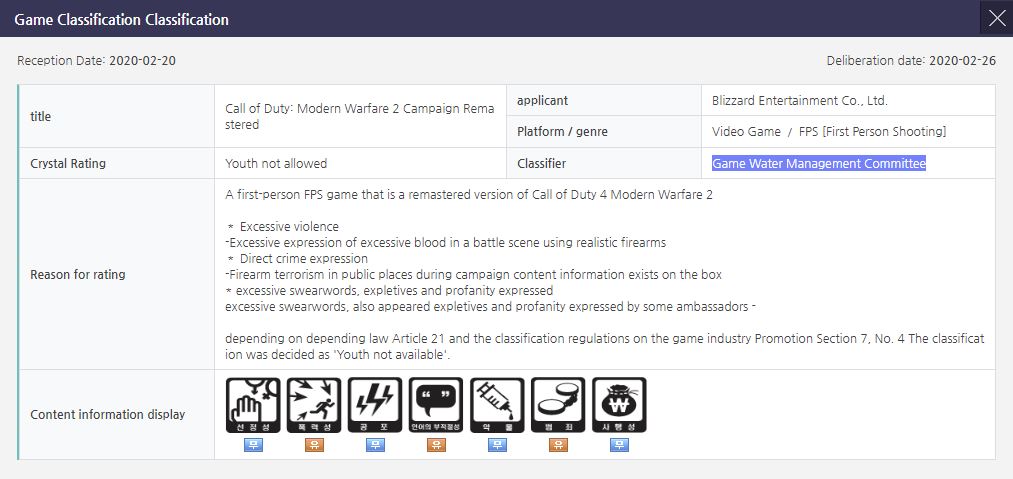Click the sexuality content icon with hand
The width and height of the screenshot is (1013, 479).
[252, 405]
